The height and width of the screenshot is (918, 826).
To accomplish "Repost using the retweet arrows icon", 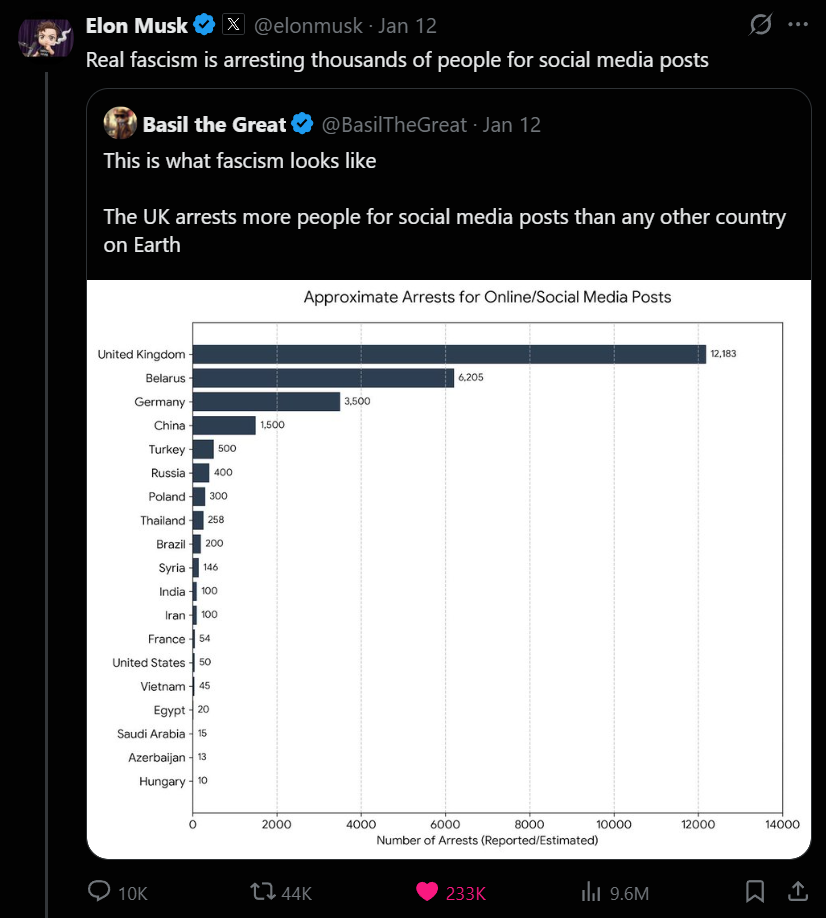I will click(x=263, y=891).
